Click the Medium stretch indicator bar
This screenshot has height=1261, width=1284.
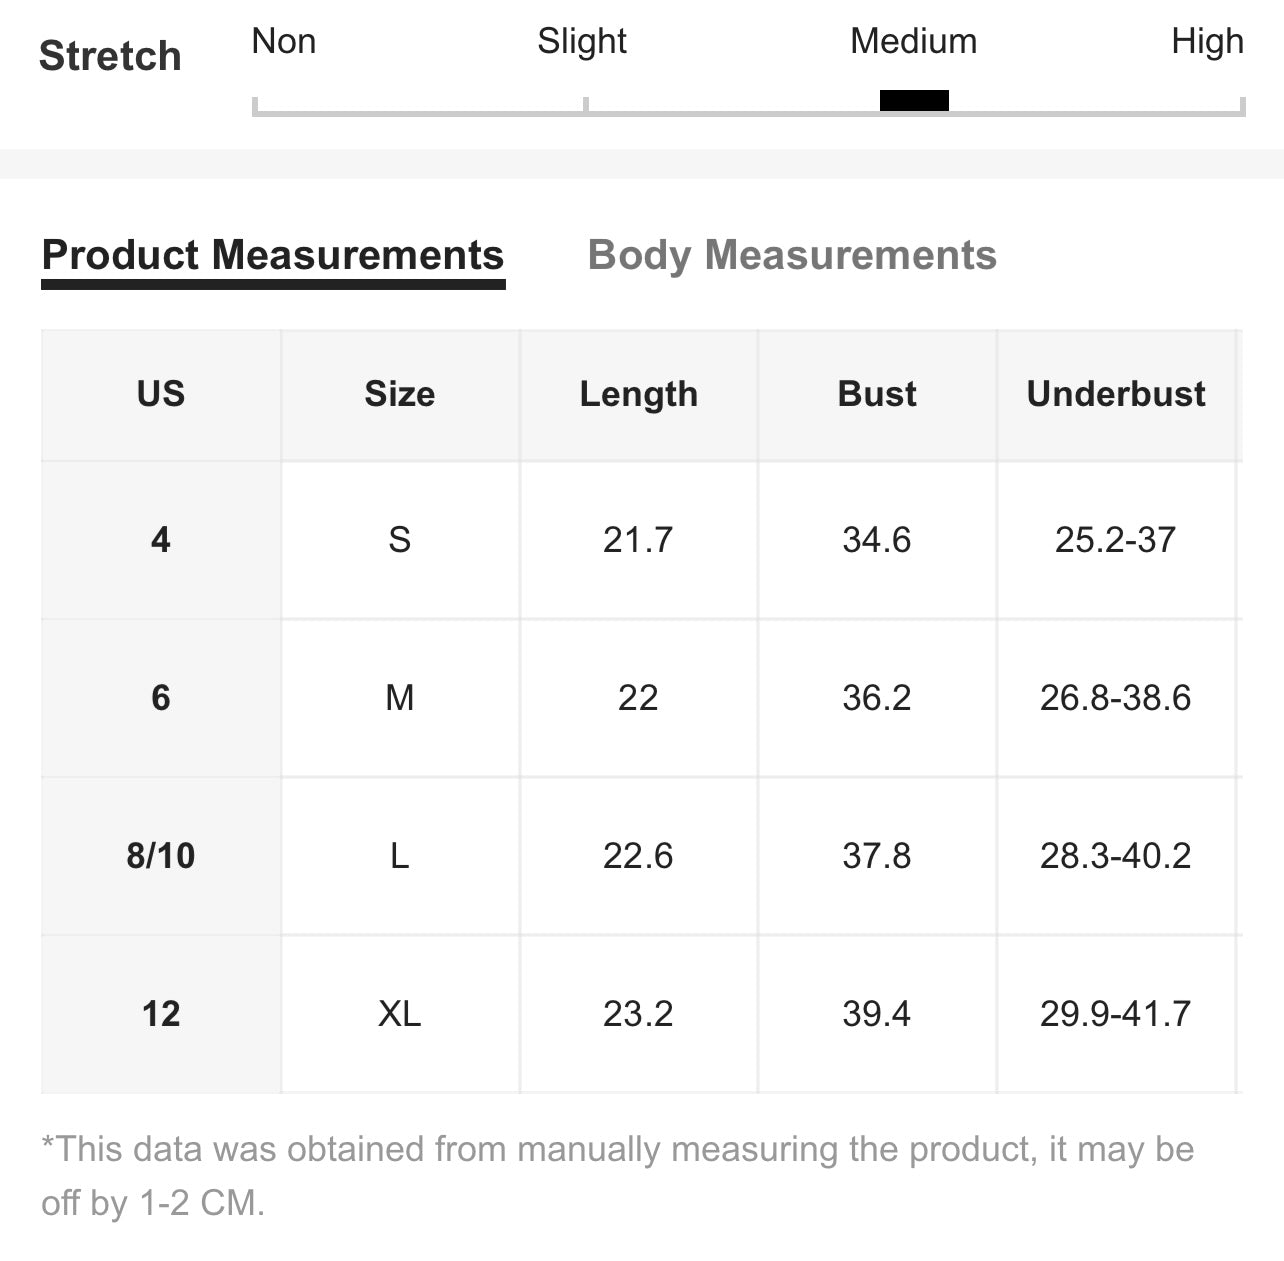point(914,100)
